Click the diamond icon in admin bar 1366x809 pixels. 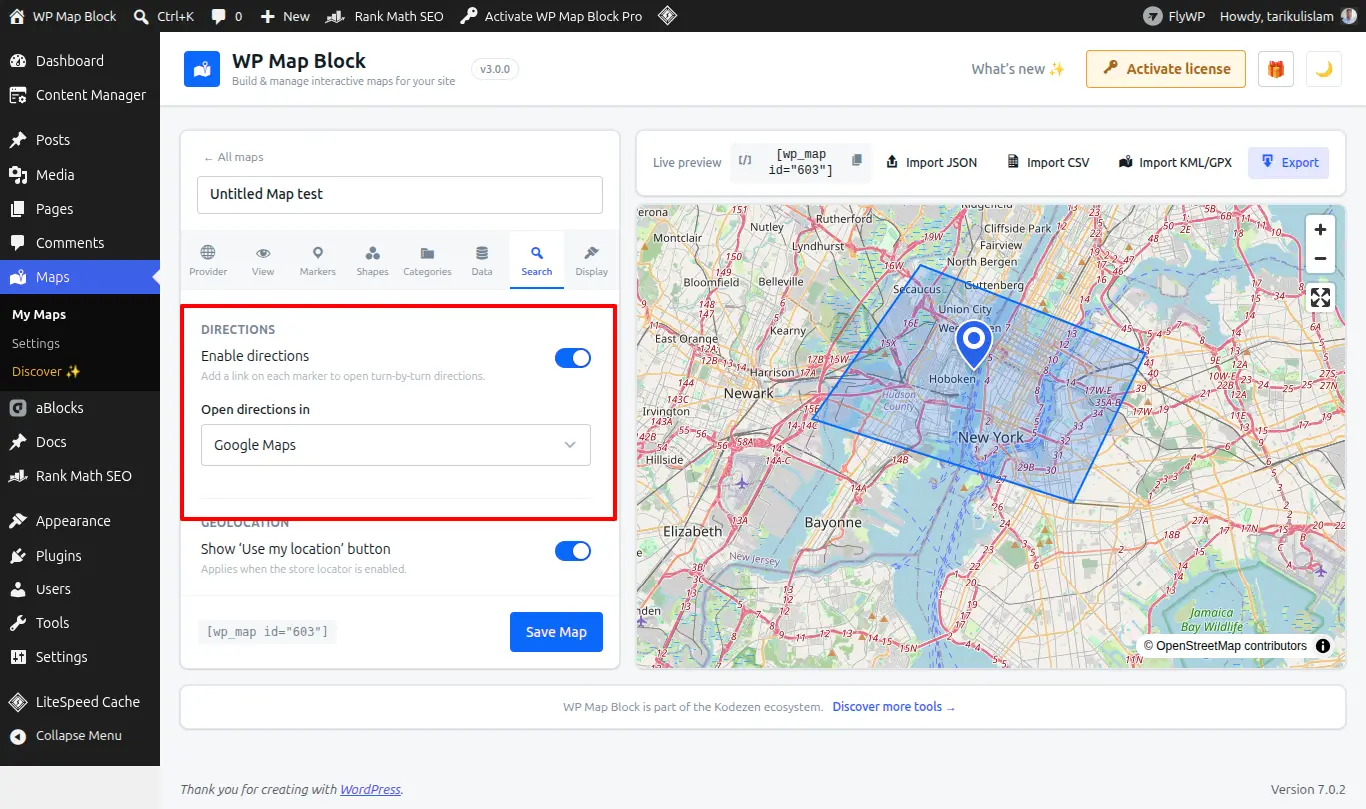click(668, 16)
